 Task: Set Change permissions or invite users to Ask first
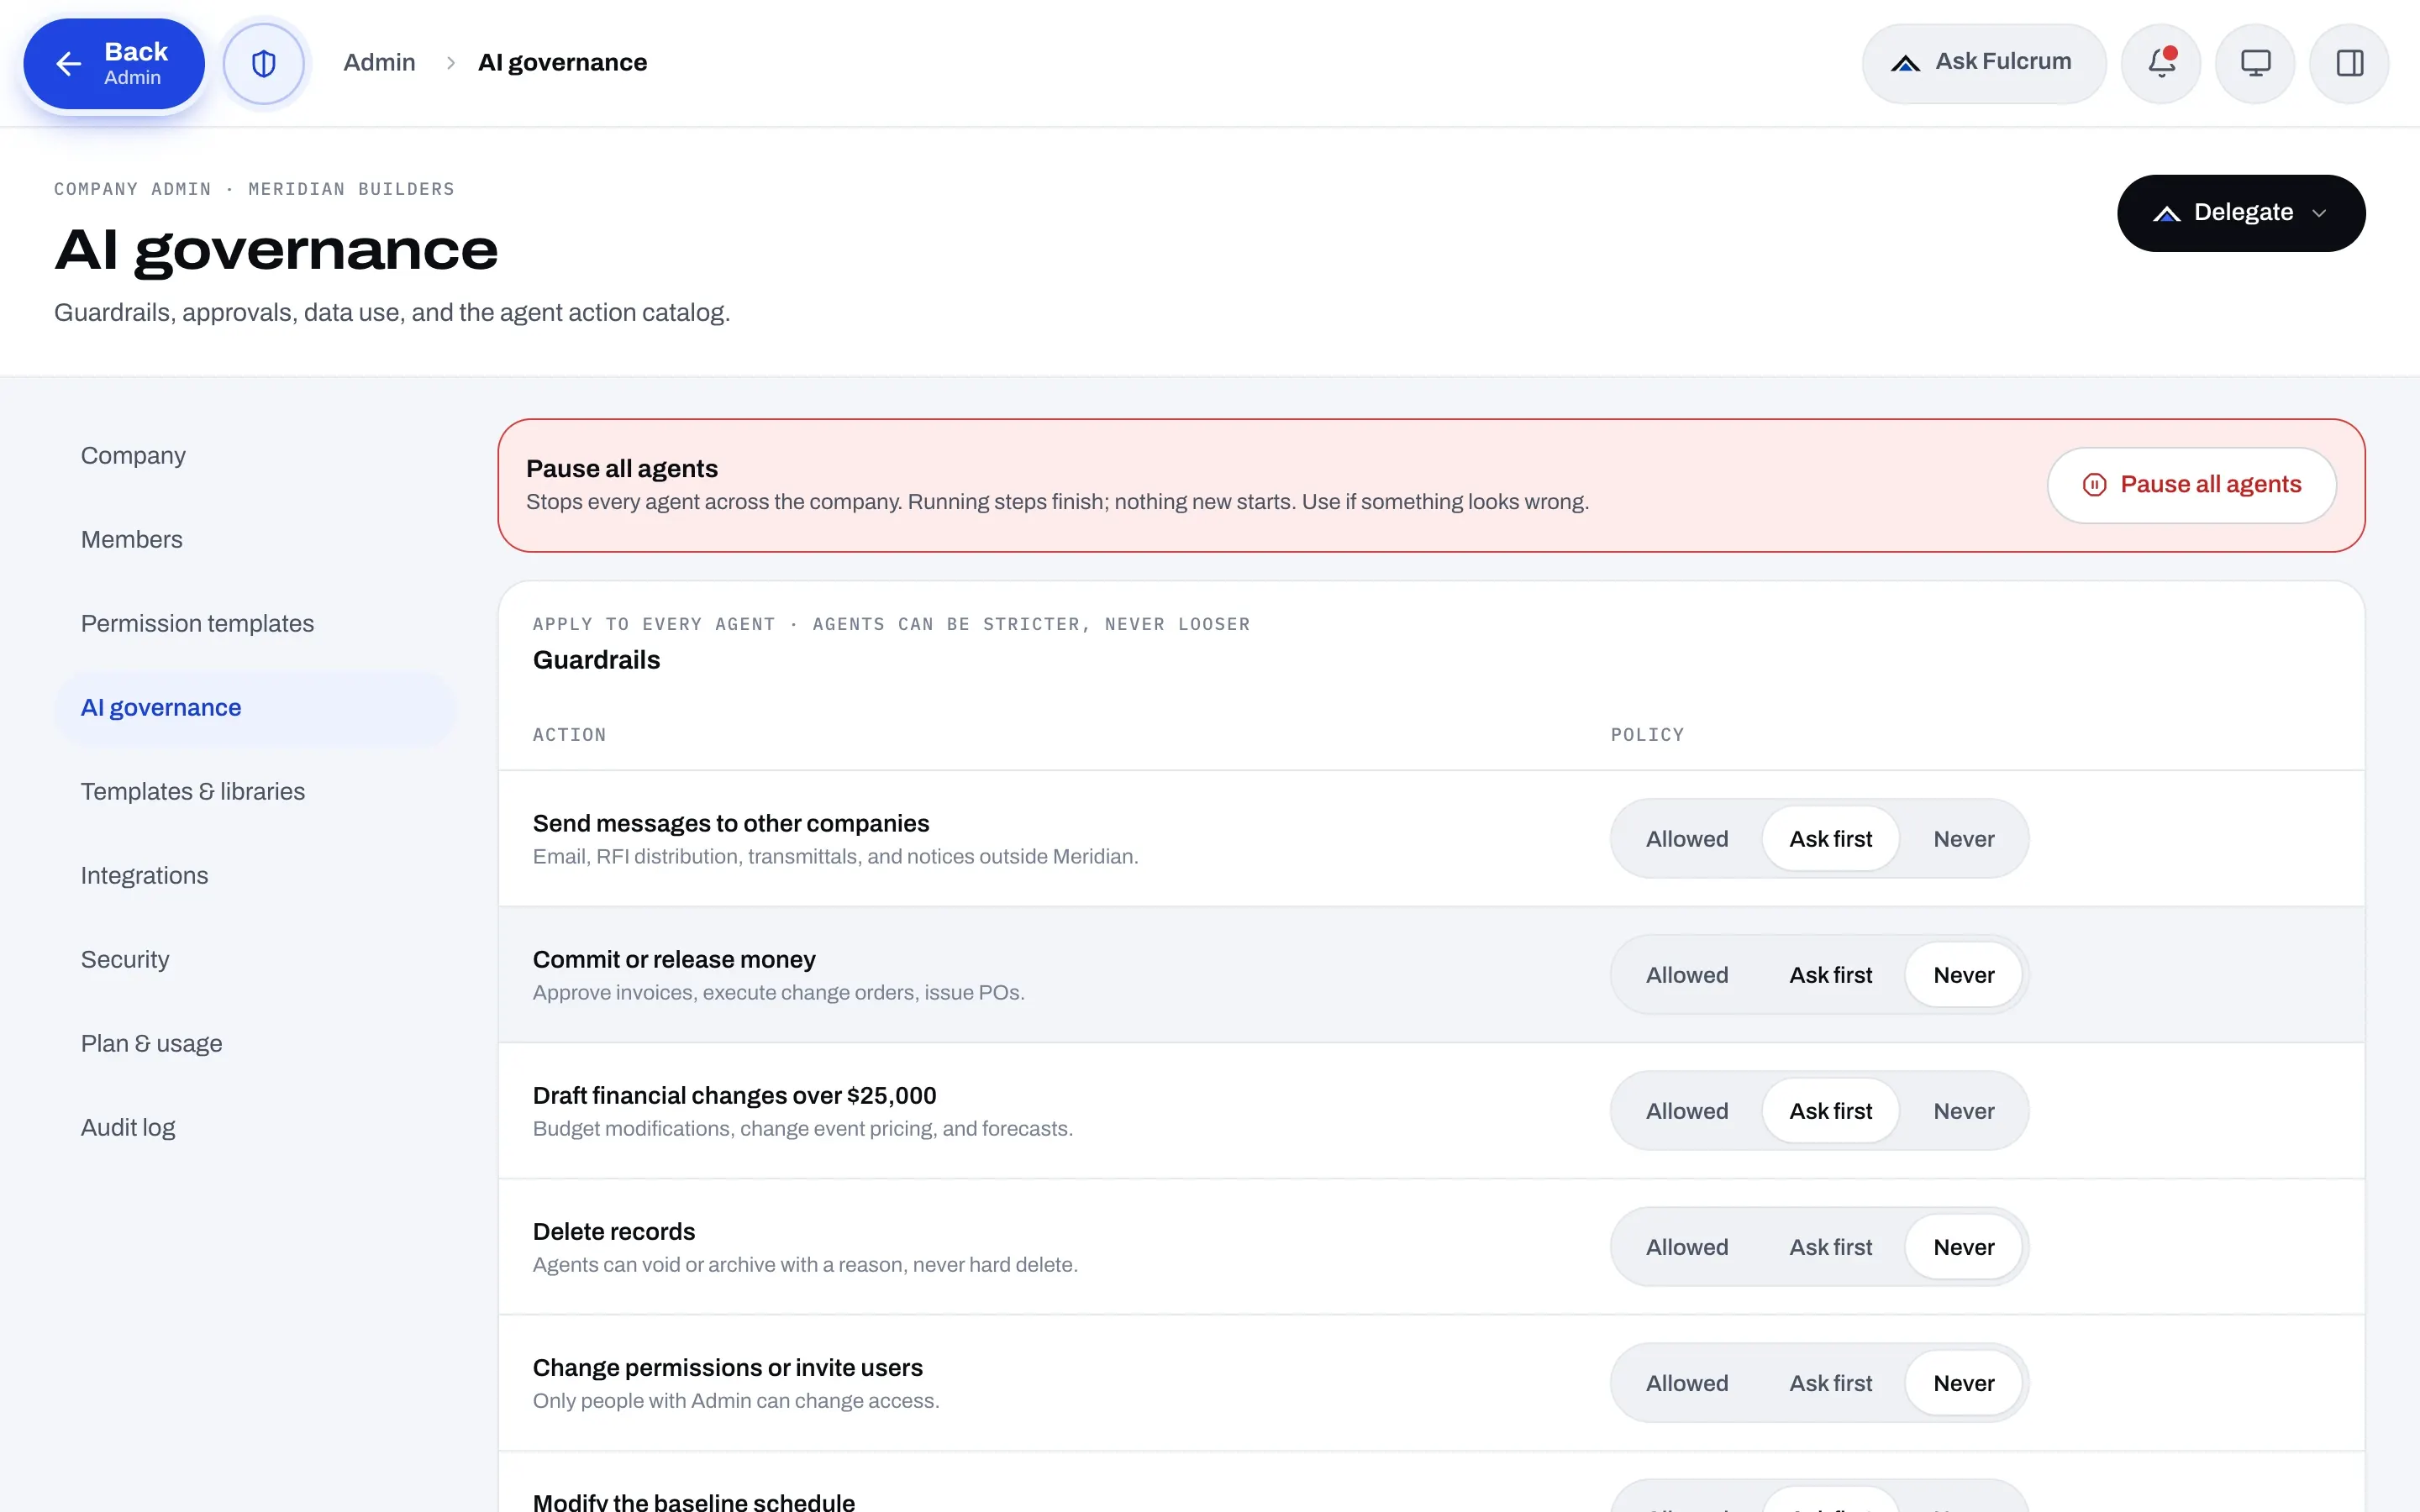coord(1830,1383)
